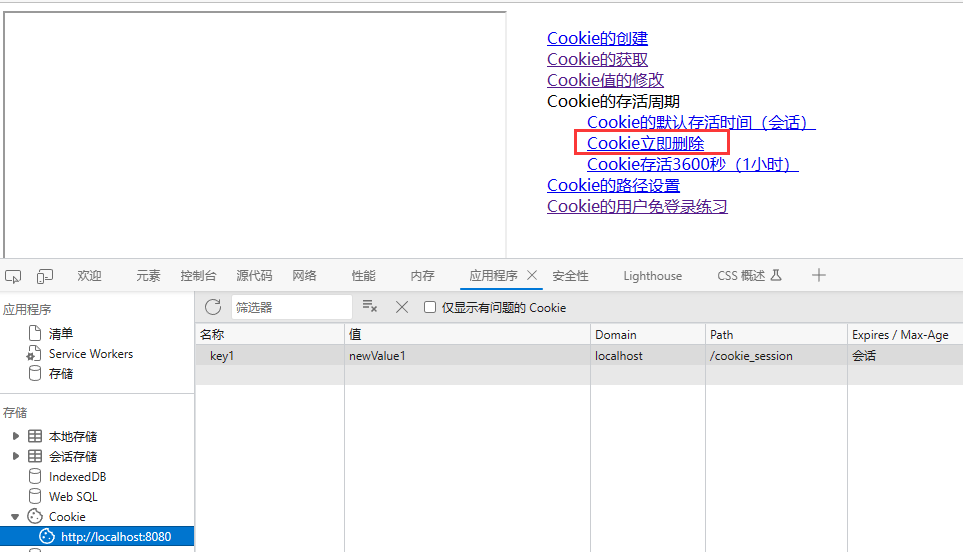
Task: Select the 本地存储 tree item
Action: pos(72,437)
